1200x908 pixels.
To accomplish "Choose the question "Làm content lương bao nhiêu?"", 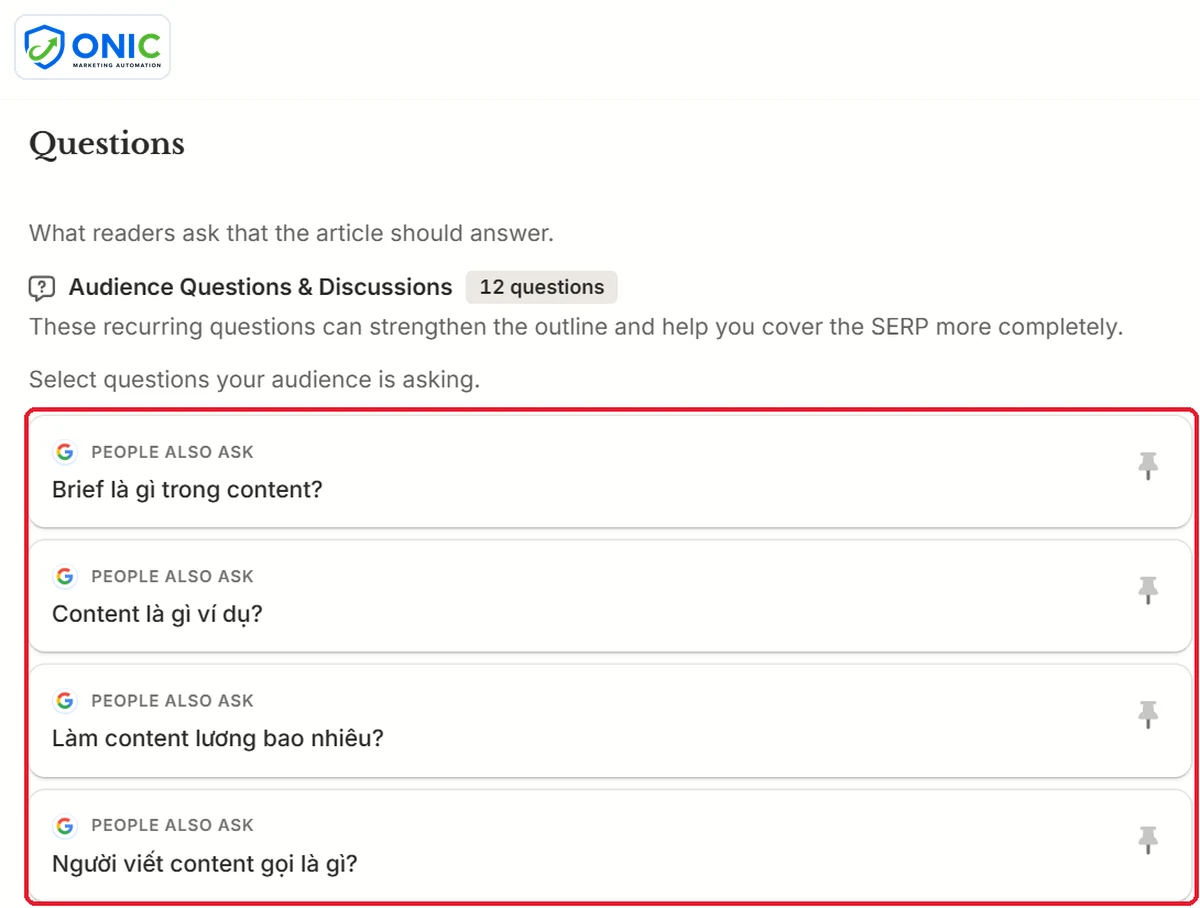I will pos(610,720).
